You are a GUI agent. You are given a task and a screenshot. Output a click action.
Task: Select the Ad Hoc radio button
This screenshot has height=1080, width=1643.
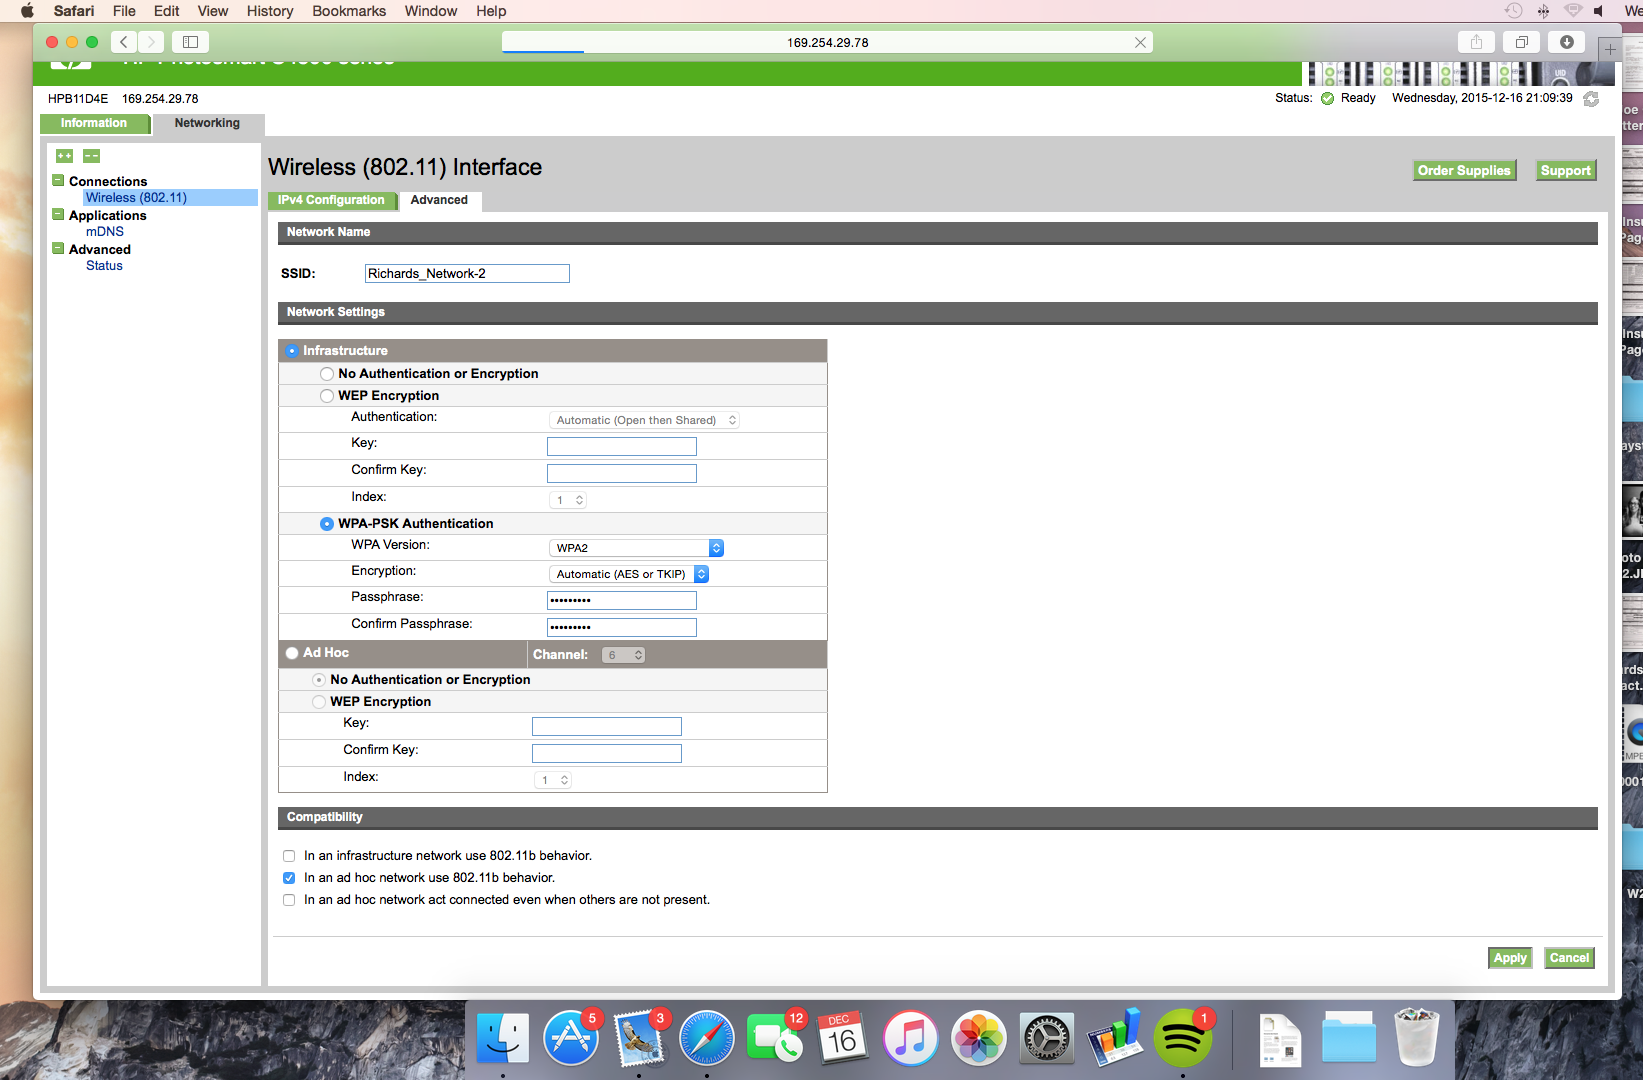(292, 653)
